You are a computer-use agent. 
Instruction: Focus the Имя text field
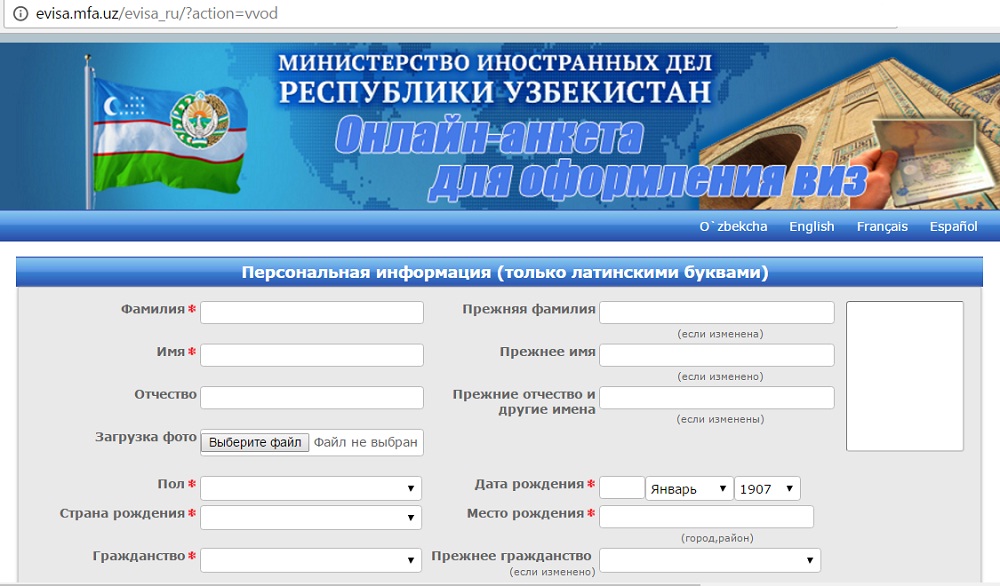point(312,355)
